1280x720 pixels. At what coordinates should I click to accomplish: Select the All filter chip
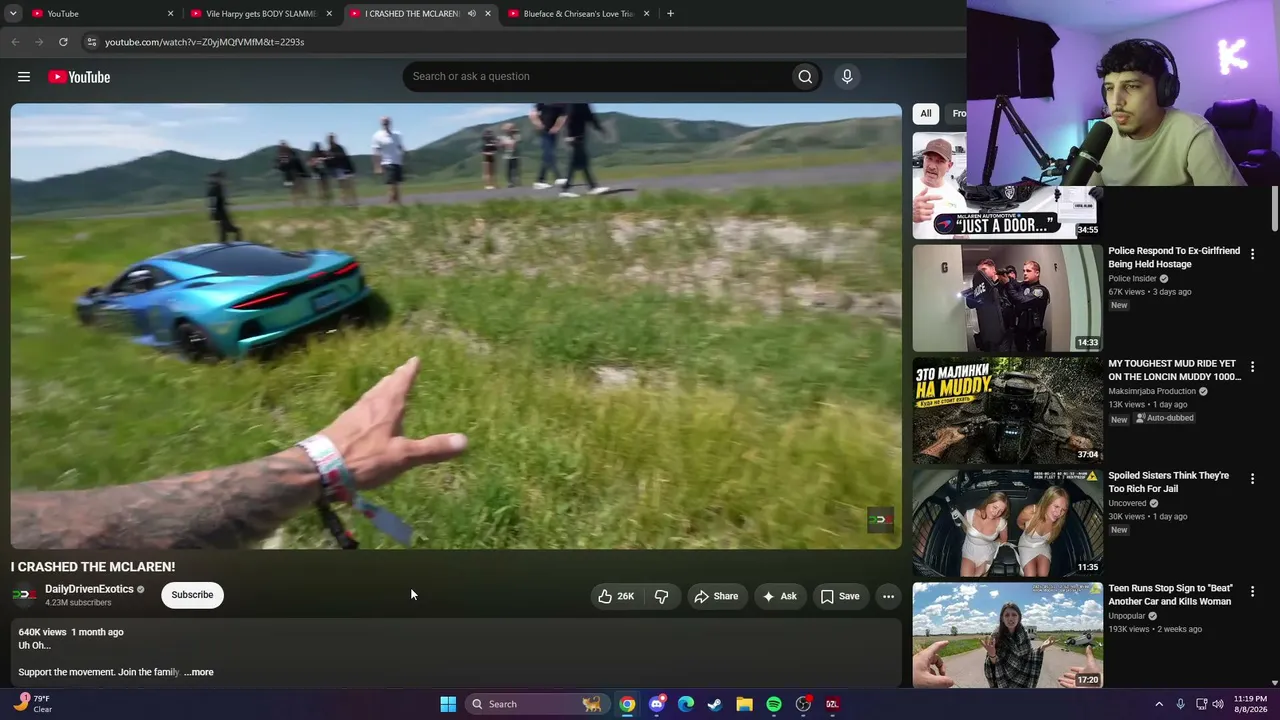(x=926, y=113)
